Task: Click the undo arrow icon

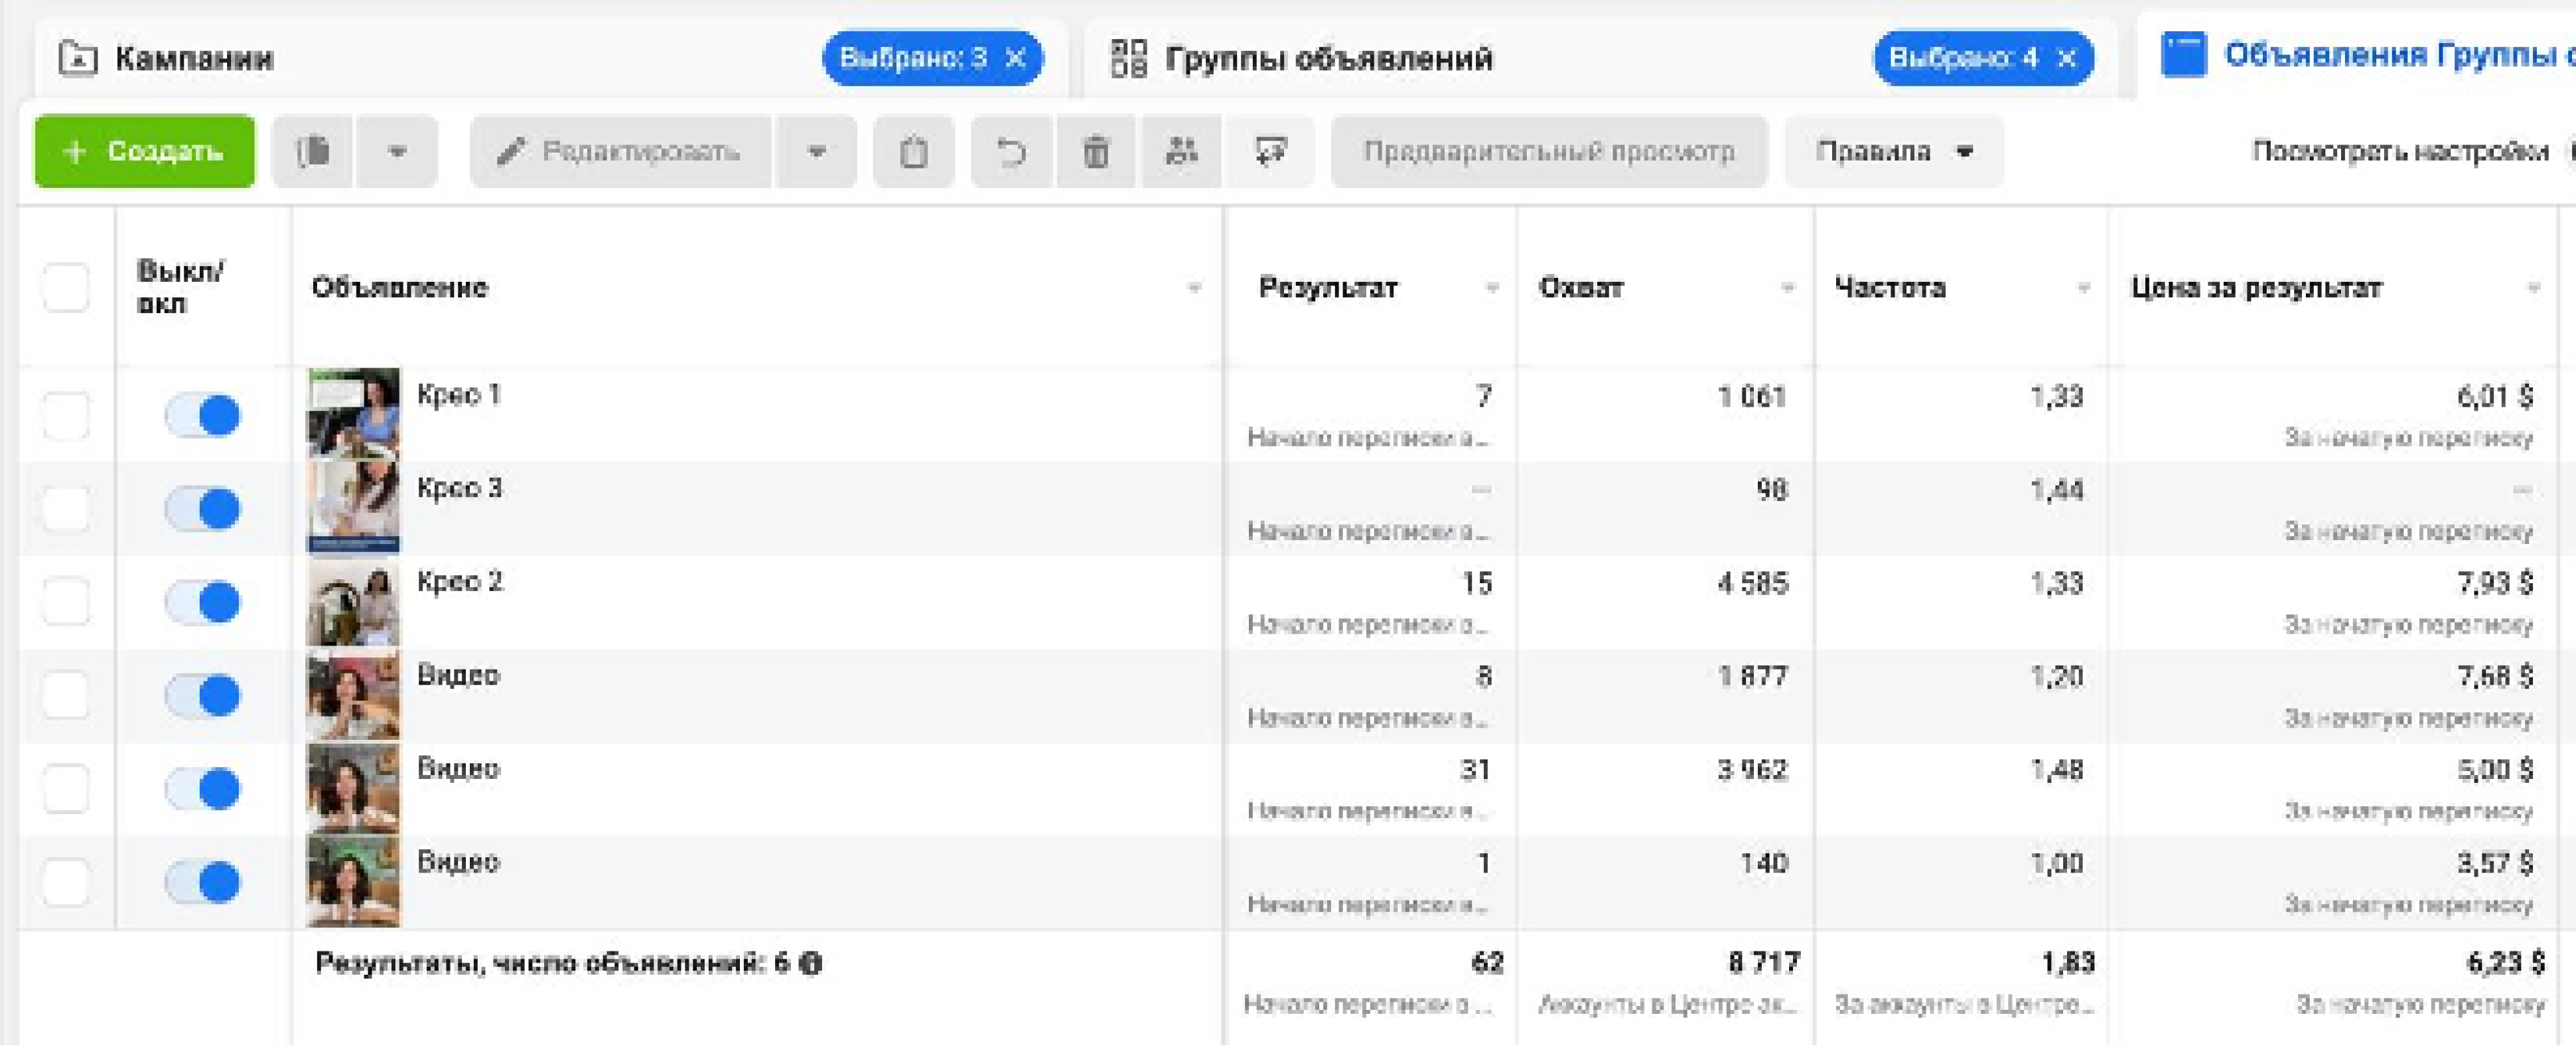Action: 1011,152
